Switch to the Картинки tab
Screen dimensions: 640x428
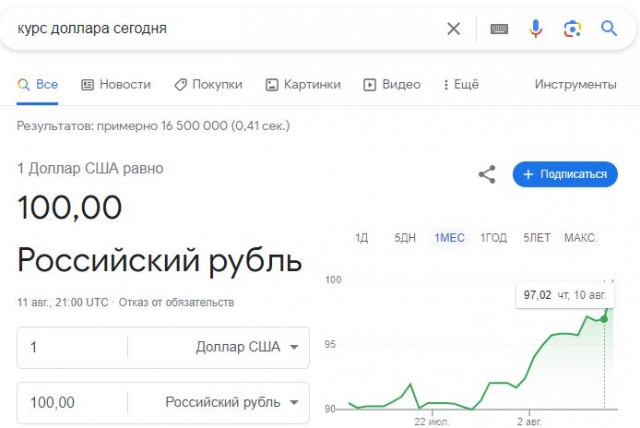[303, 84]
